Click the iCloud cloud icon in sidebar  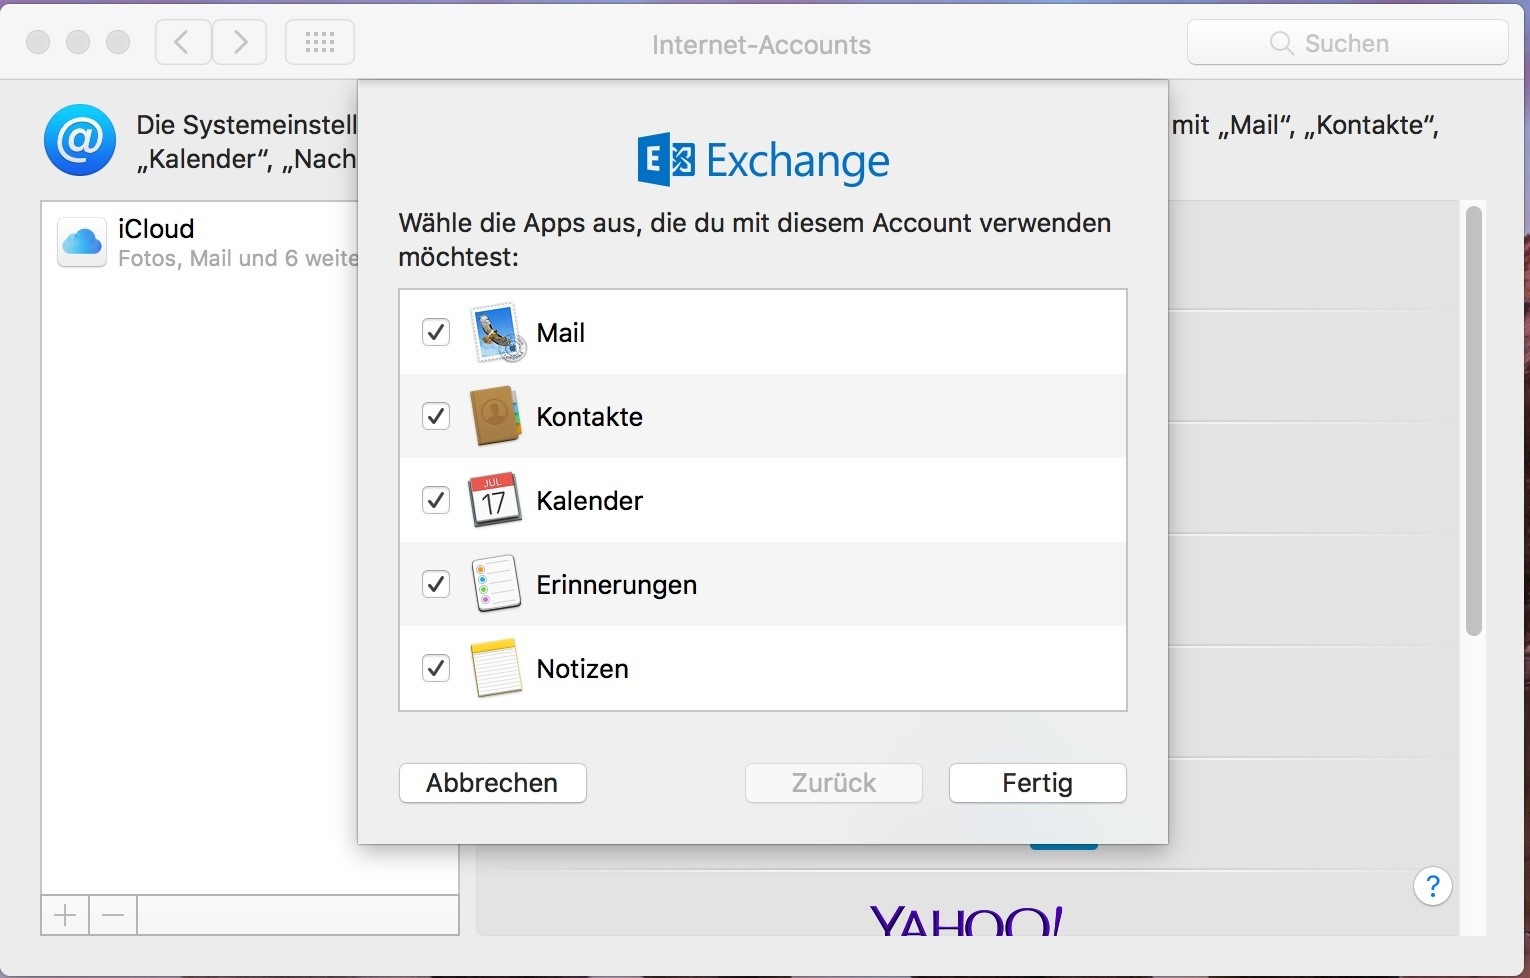(82, 242)
